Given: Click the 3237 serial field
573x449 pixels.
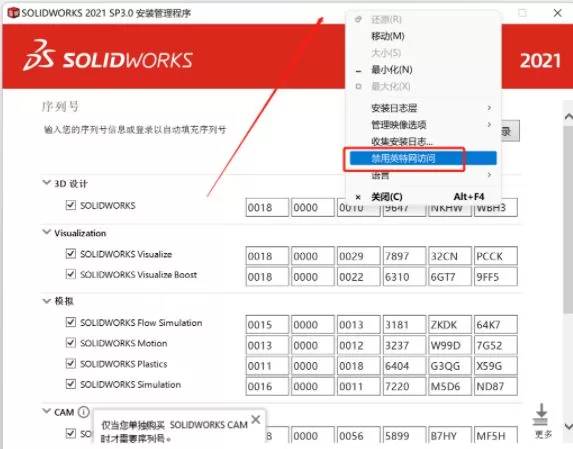Looking at the screenshot, I should (x=404, y=345).
